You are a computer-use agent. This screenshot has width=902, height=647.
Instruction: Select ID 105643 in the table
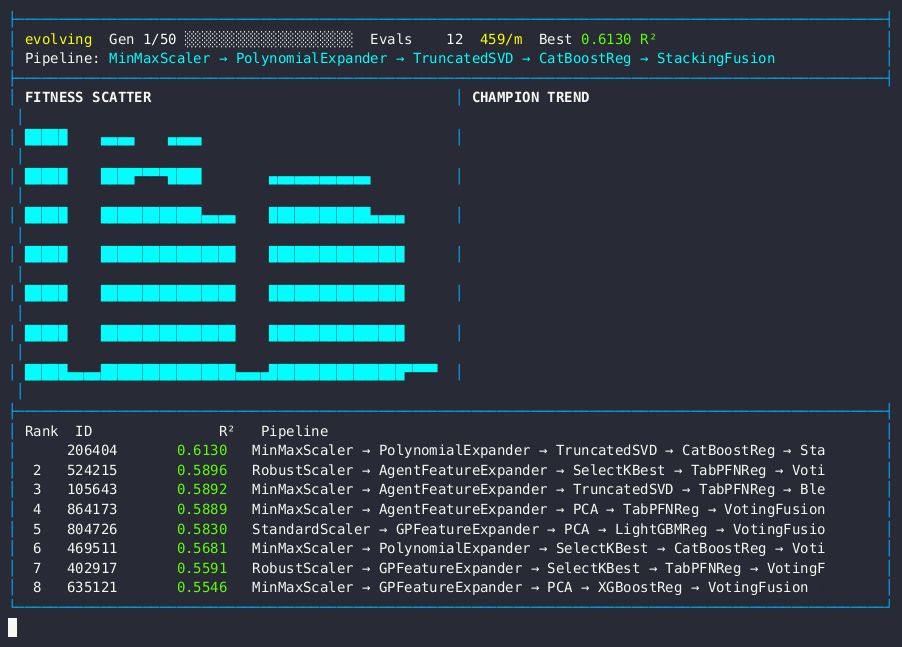tap(92, 489)
